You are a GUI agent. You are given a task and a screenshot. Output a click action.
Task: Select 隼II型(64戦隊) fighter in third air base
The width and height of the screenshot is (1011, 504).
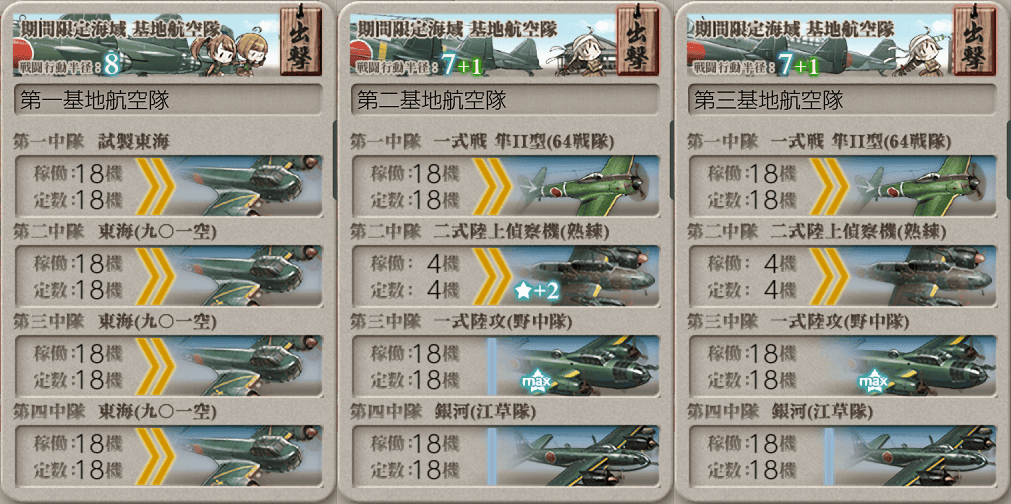(842, 186)
